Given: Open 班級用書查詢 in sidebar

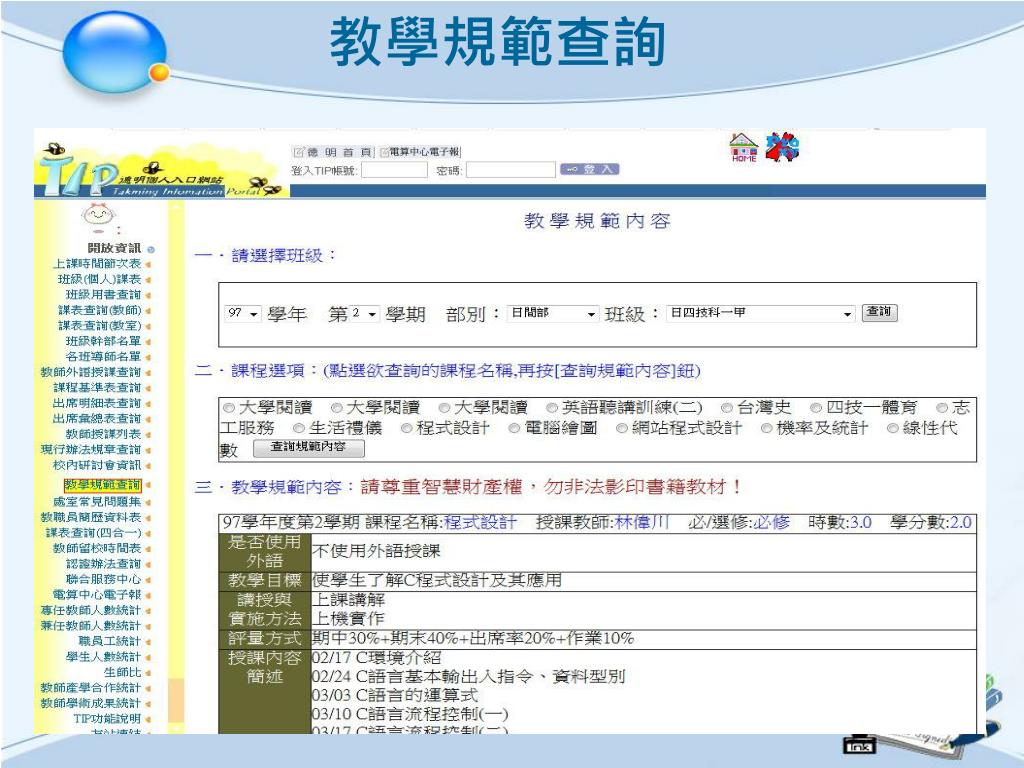Looking at the screenshot, I should (103, 295).
